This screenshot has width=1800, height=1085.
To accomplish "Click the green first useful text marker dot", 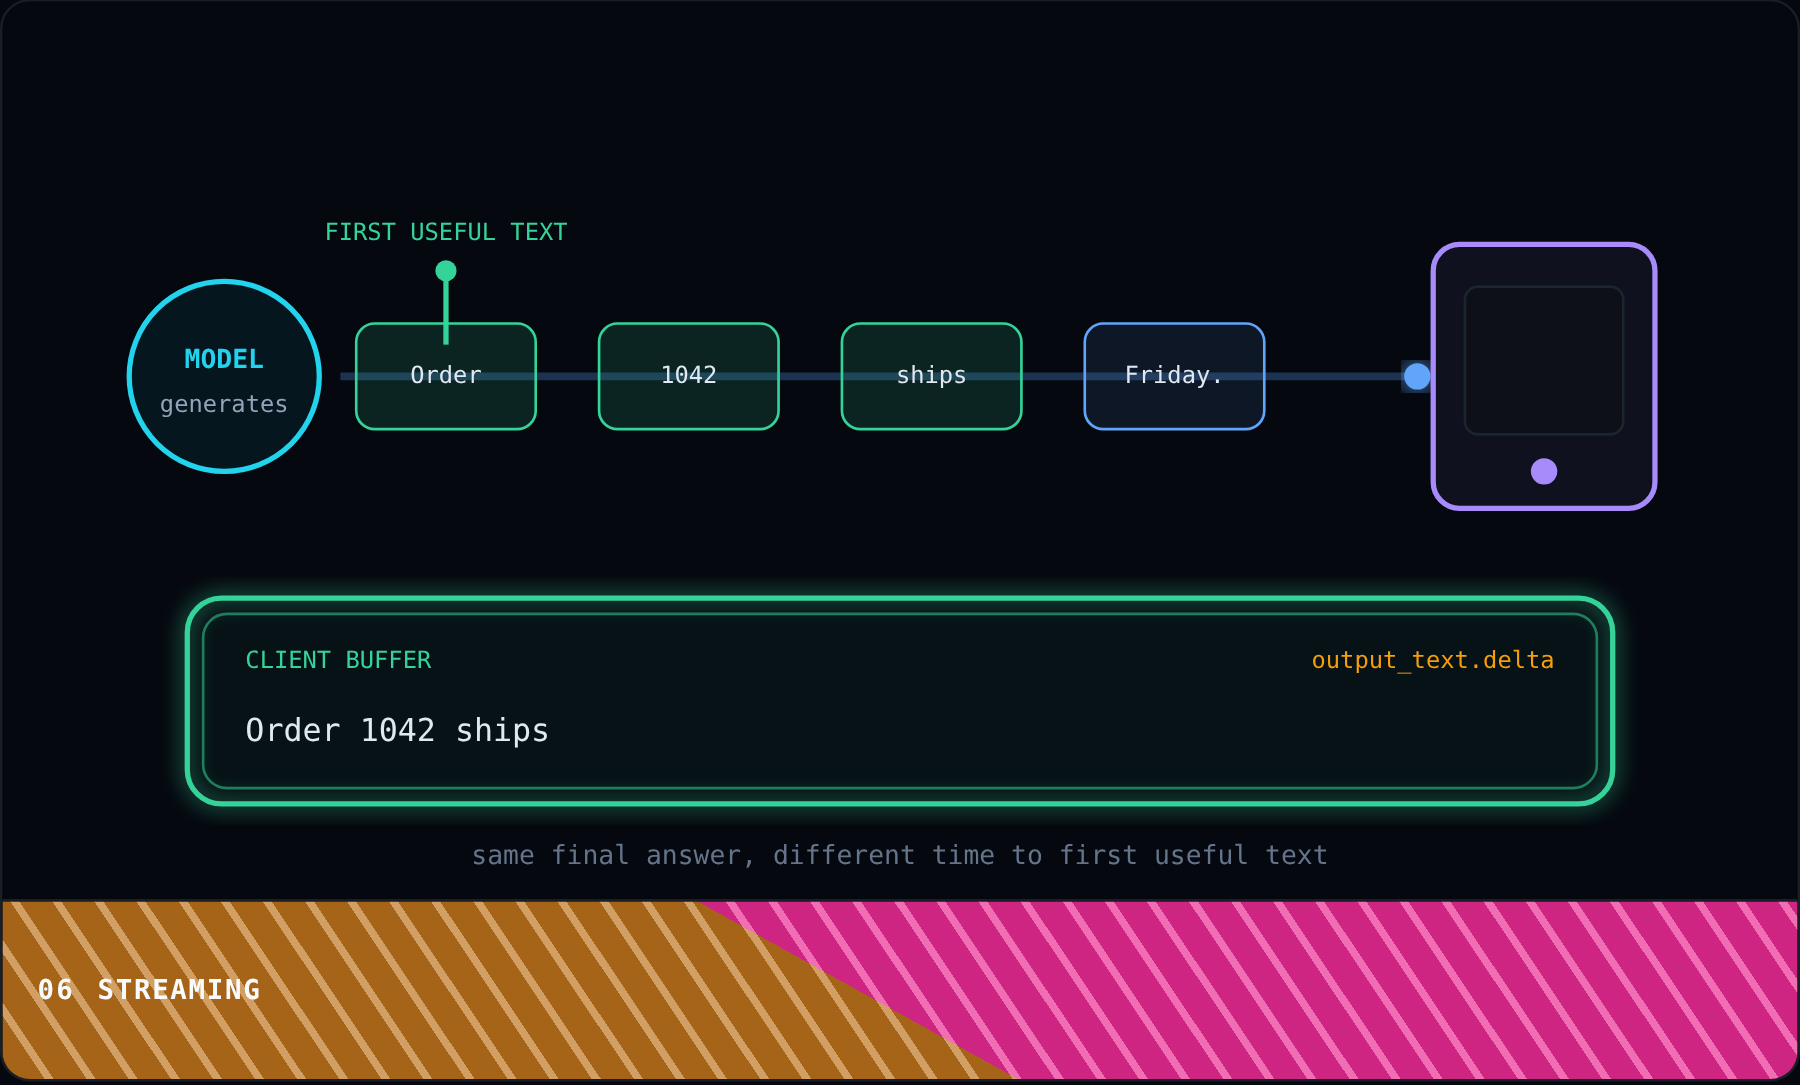I will [446, 271].
